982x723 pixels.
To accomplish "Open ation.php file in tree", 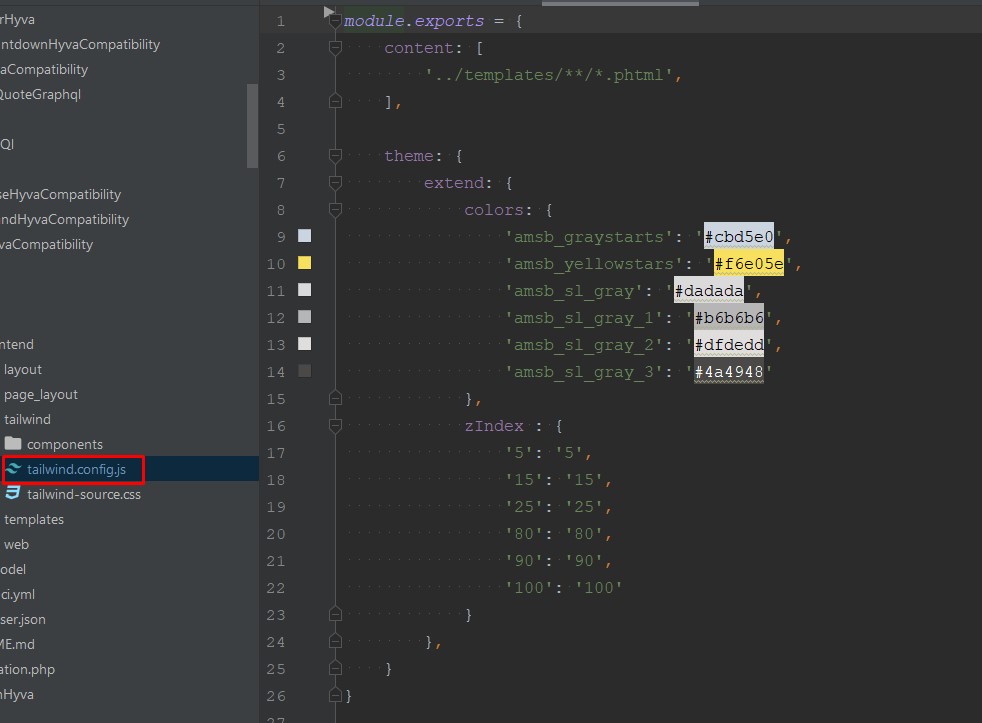I will tap(27, 669).
